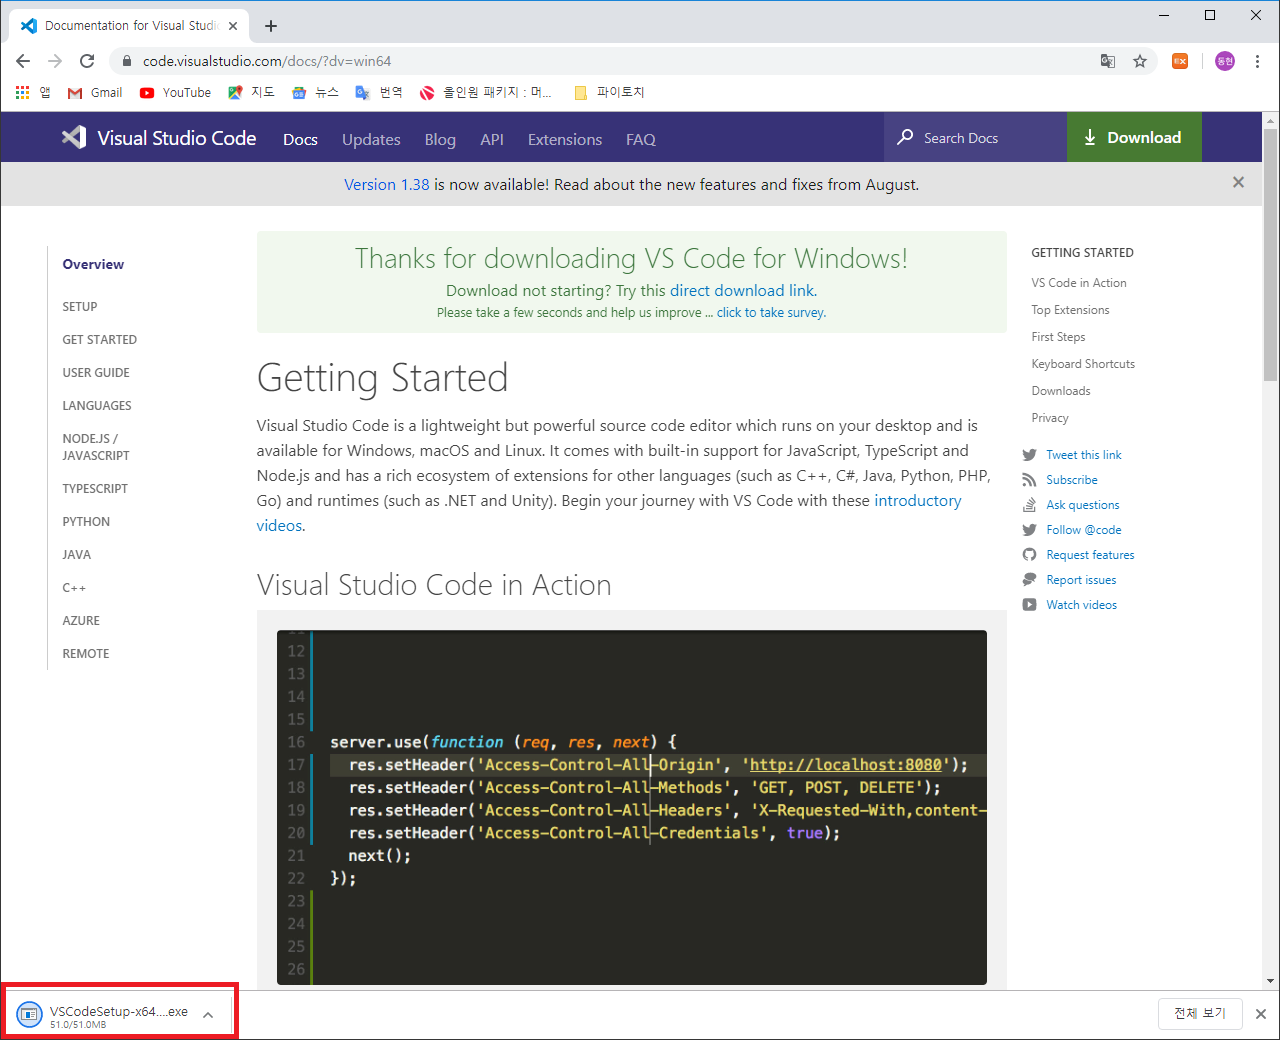Expand the VSCodeSetup download options chevron
Image resolution: width=1280 pixels, height=1040 pixels.
pyautogui.click(x=208, y=1015)
